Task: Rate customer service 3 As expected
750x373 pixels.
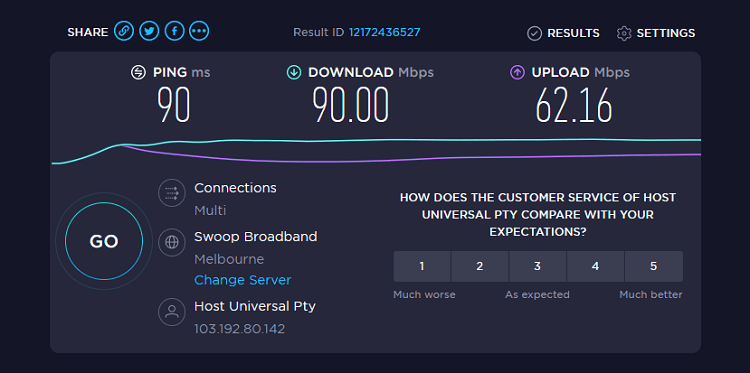Action: tap(538, 266)
